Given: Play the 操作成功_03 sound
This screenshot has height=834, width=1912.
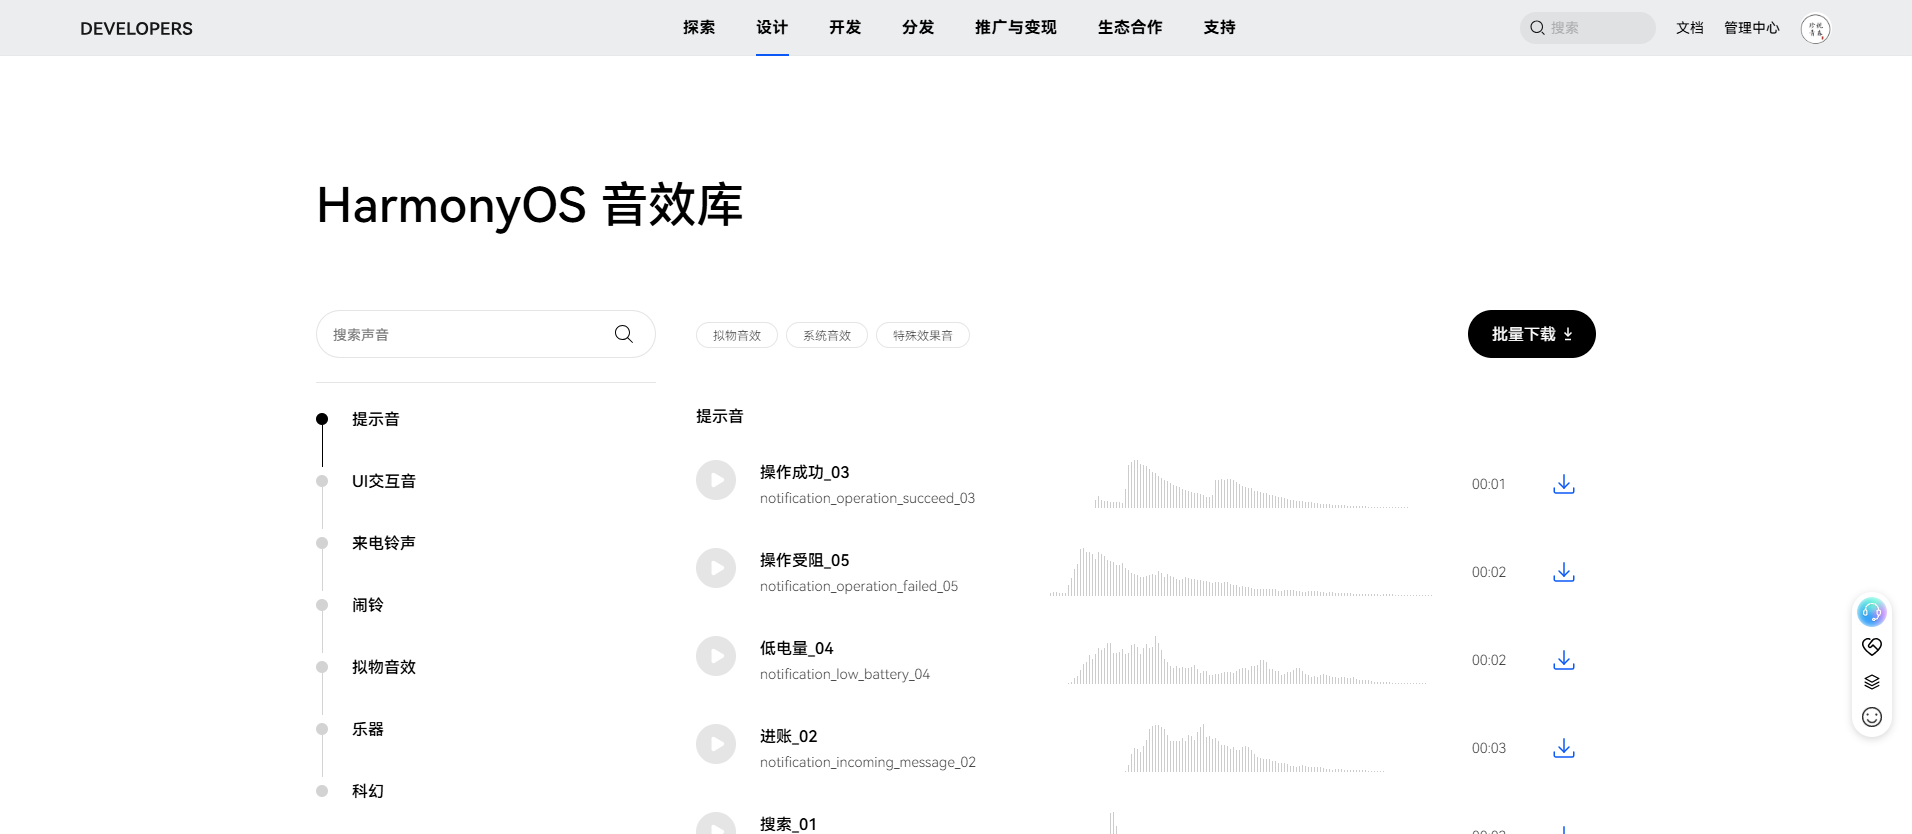Looking at the screenshot, I should point(716,480).
